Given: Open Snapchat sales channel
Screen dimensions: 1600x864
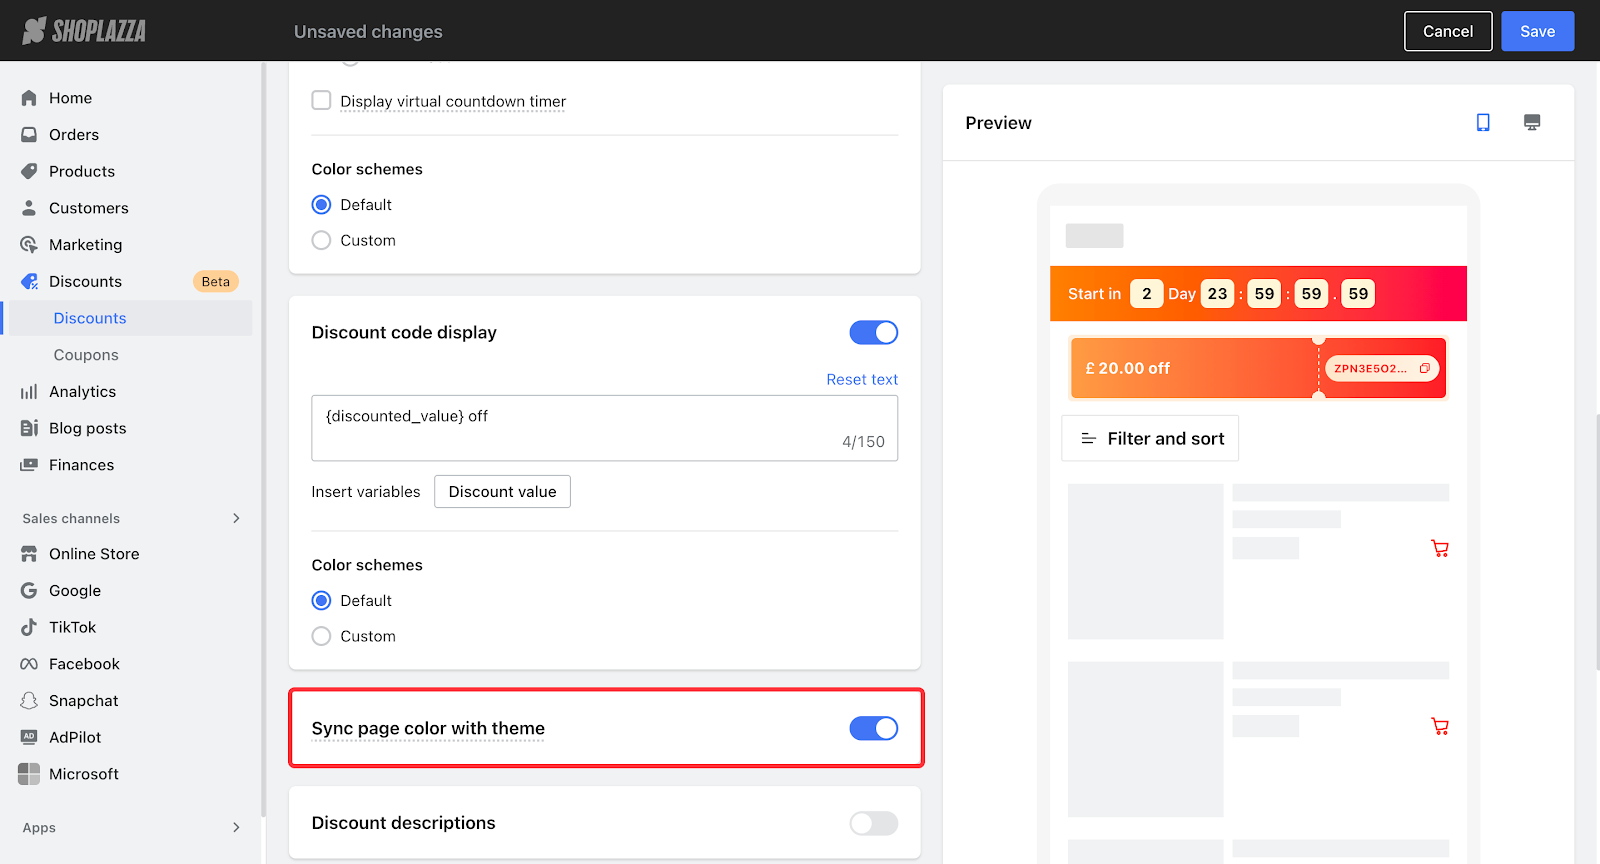Looking at the screenshot, I should [83, 701].
